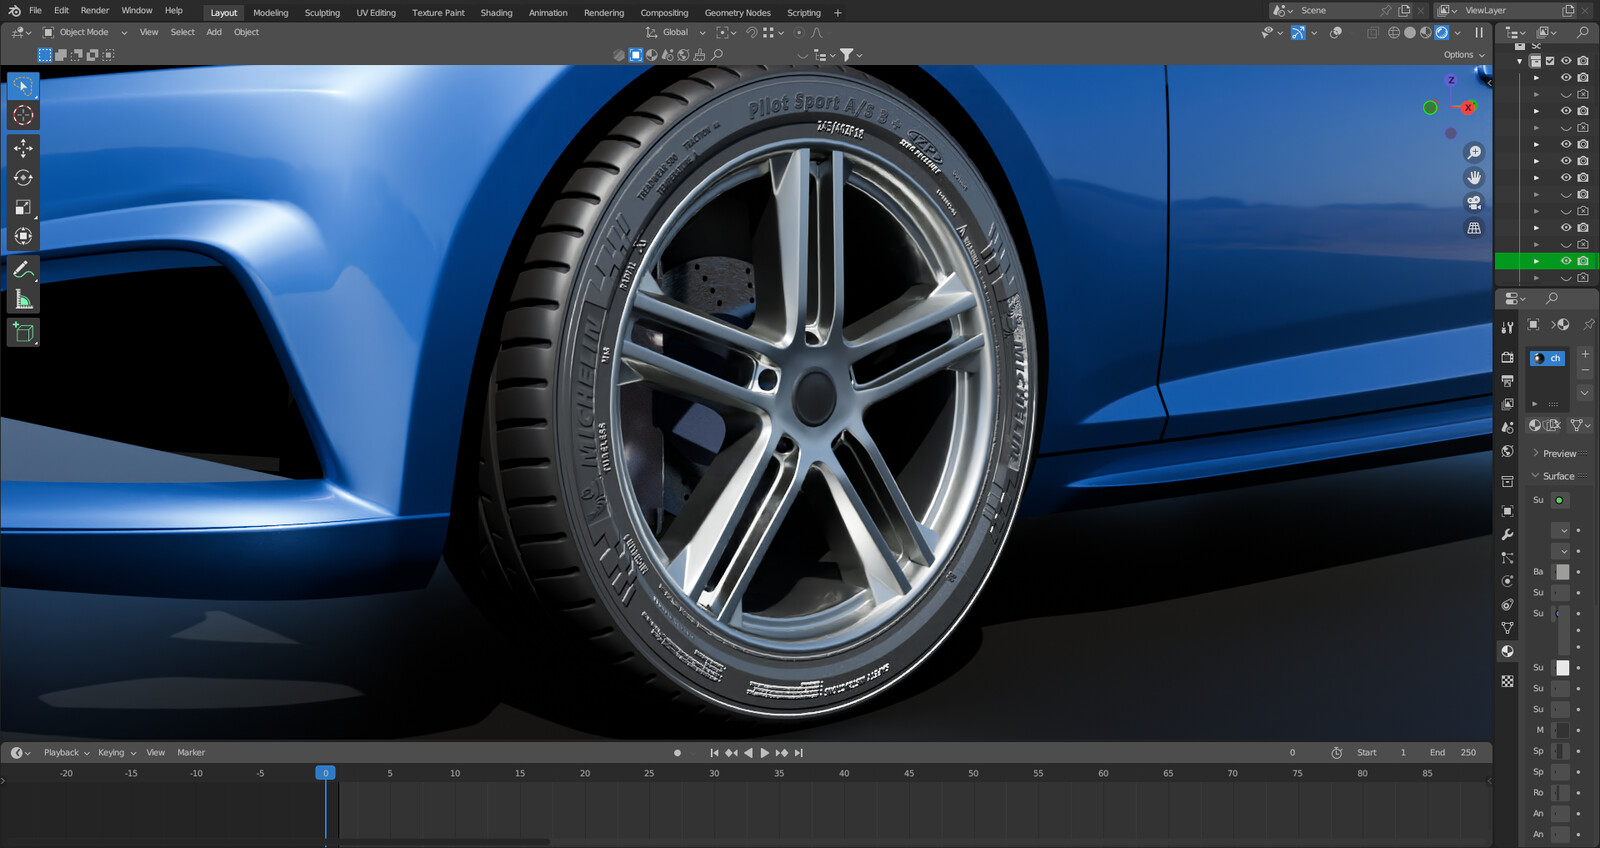Screen dimensions: 1600x848
Task: Select the Annotate tool
Action: [x=23, y=270]
